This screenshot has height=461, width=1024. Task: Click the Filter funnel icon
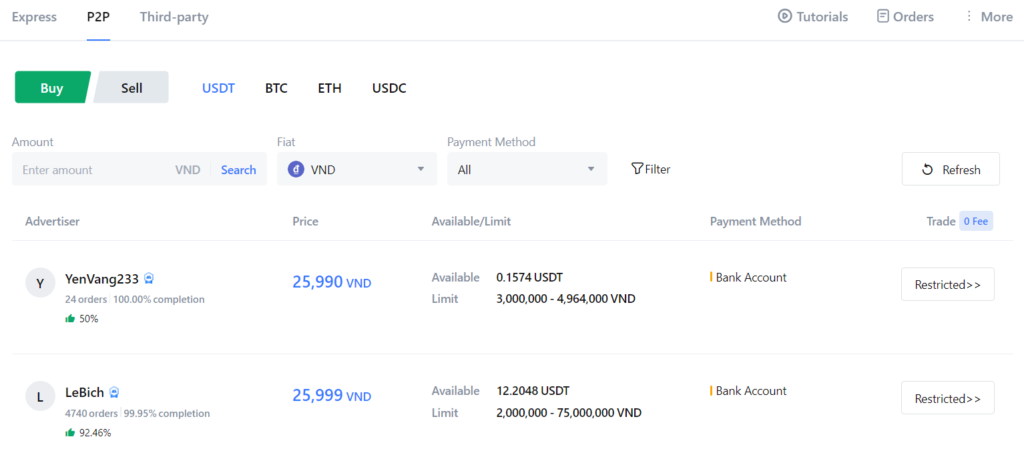pyautogui.click(x=637, y=169)
